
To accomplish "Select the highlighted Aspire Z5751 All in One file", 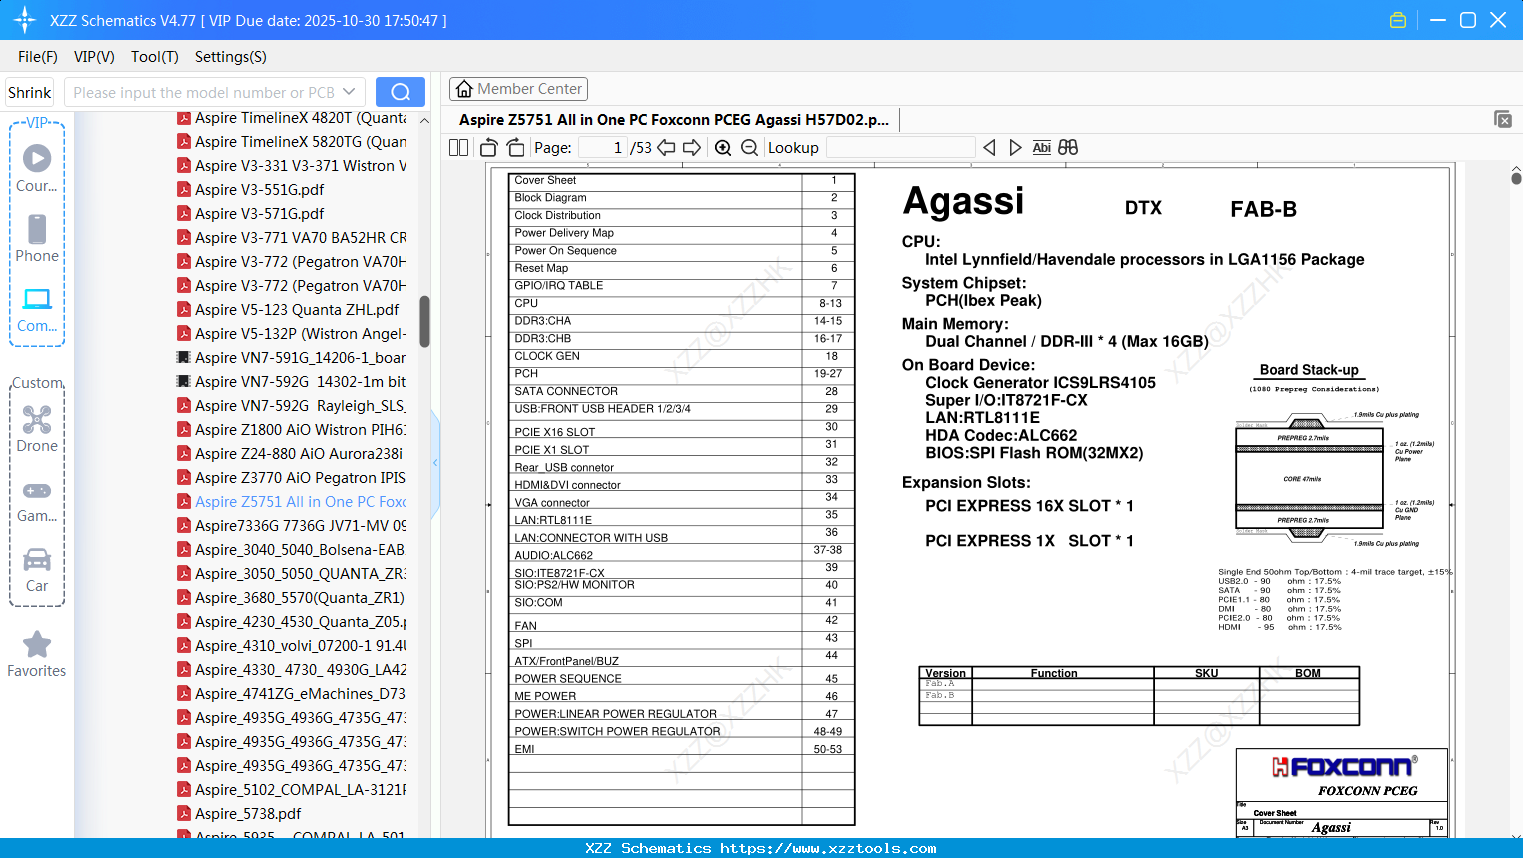I will click(292, 502).
